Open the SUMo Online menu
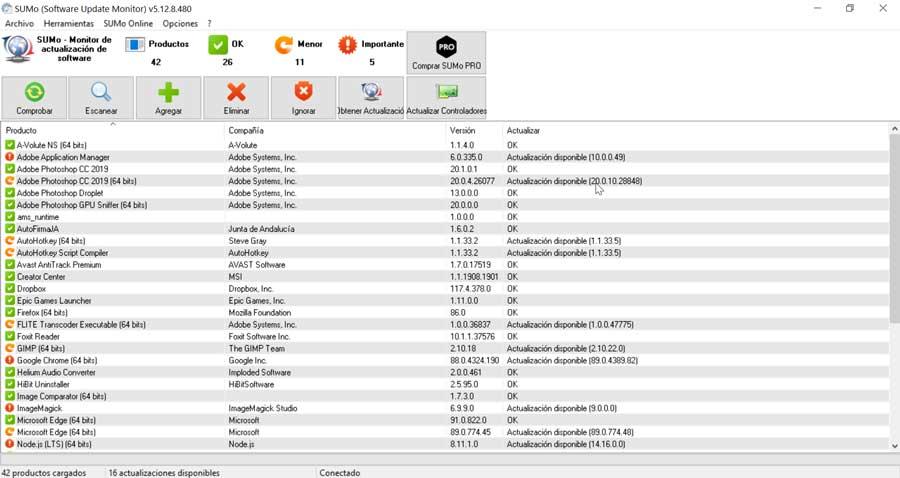Image resolution: width=900 pixels, height=478 pixels. coord(128,23)
